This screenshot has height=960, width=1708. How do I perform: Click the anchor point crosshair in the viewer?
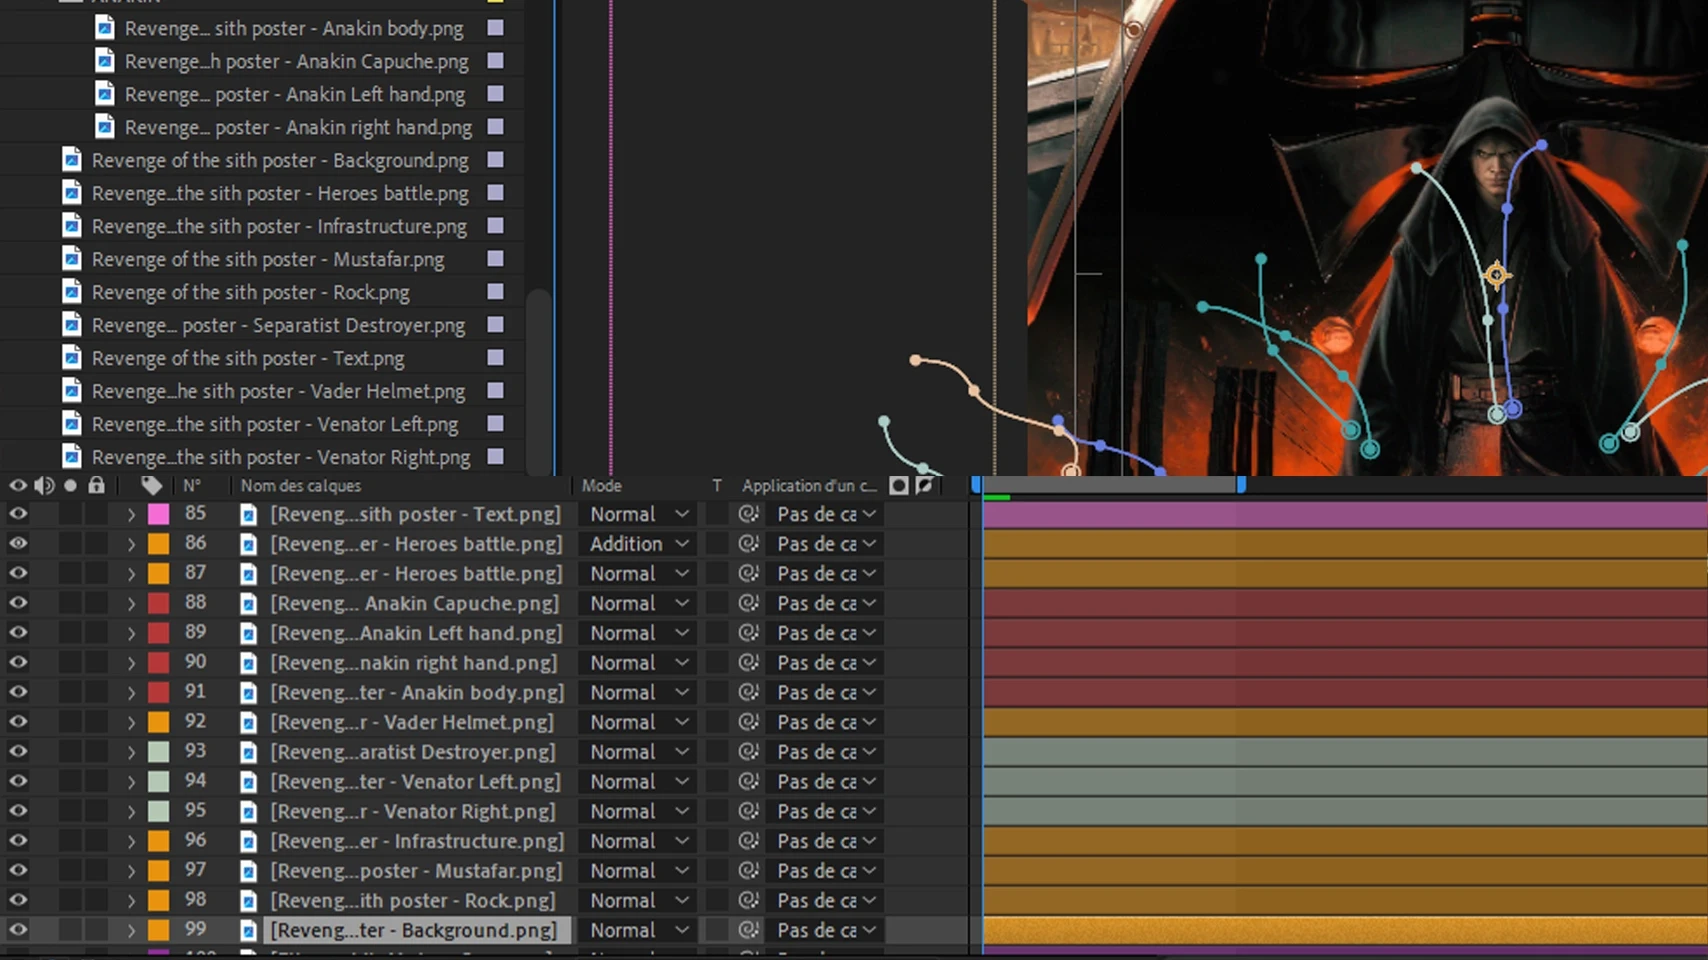coord(1496,274)
